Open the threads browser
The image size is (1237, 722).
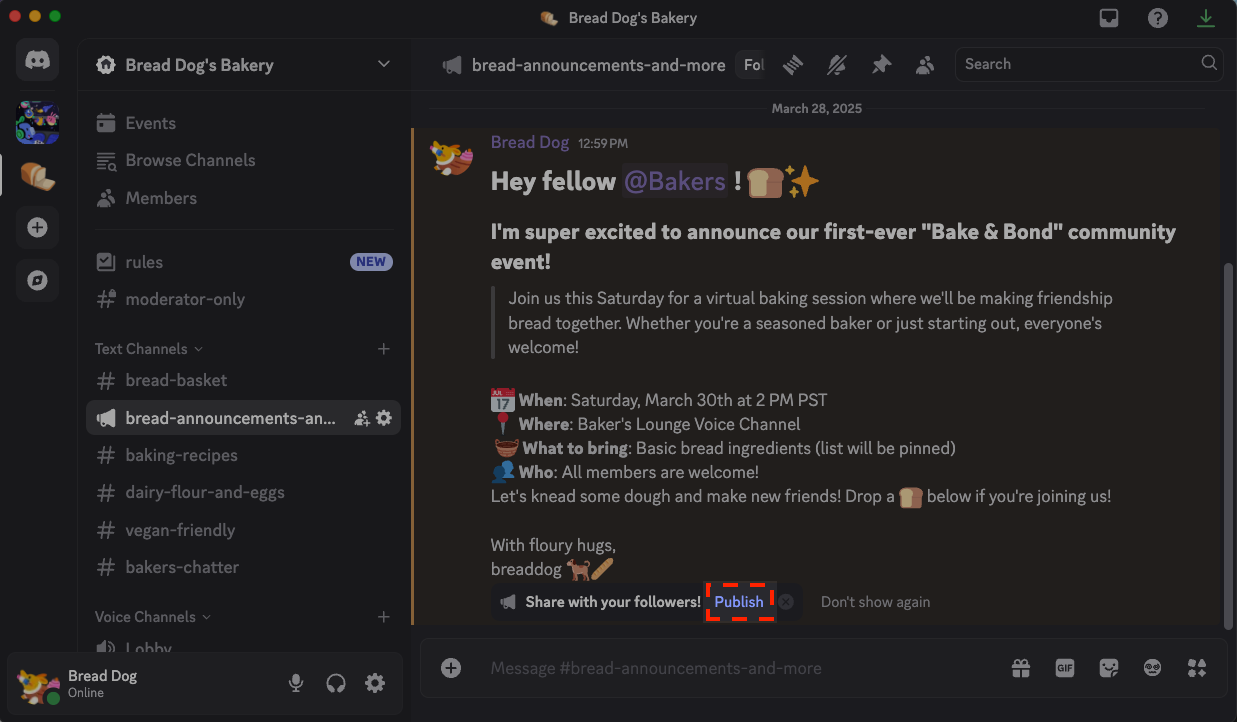[x=792, y=64]
